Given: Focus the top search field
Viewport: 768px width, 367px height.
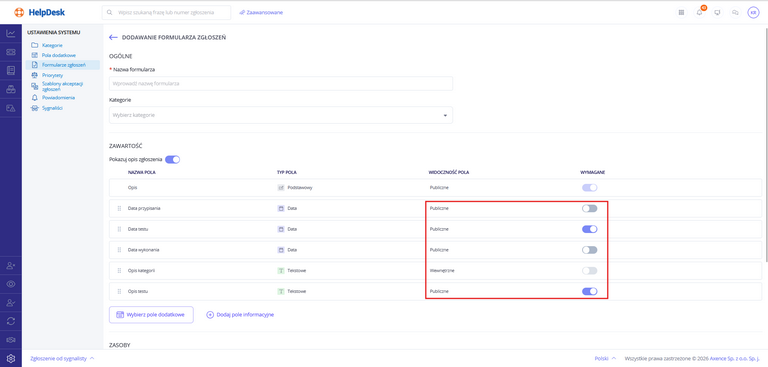Looking at the screenshot, I should (167, 13).
